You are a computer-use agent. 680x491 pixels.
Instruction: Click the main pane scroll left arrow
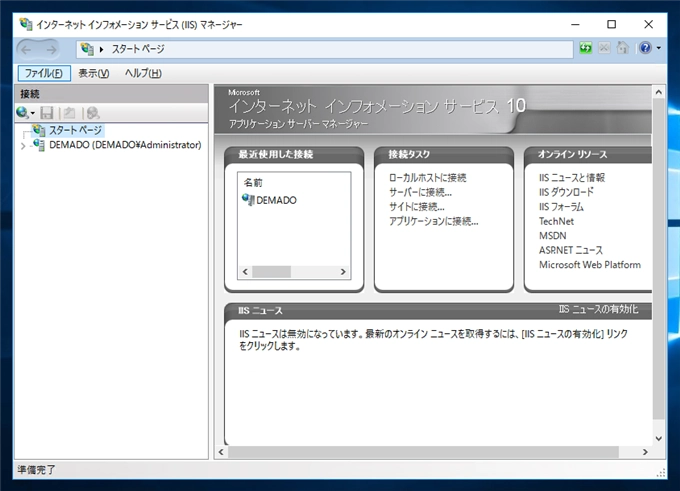point(221,452)
